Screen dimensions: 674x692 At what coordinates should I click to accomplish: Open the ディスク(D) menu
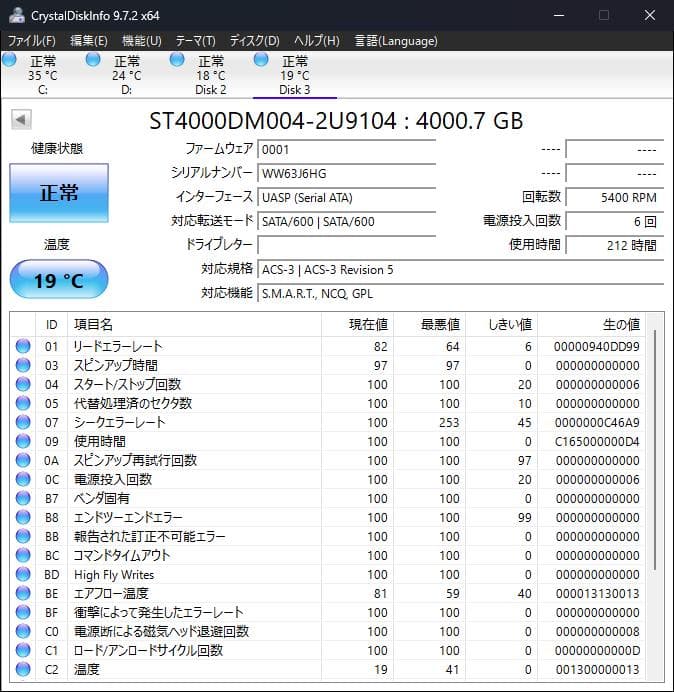(254, 41)
